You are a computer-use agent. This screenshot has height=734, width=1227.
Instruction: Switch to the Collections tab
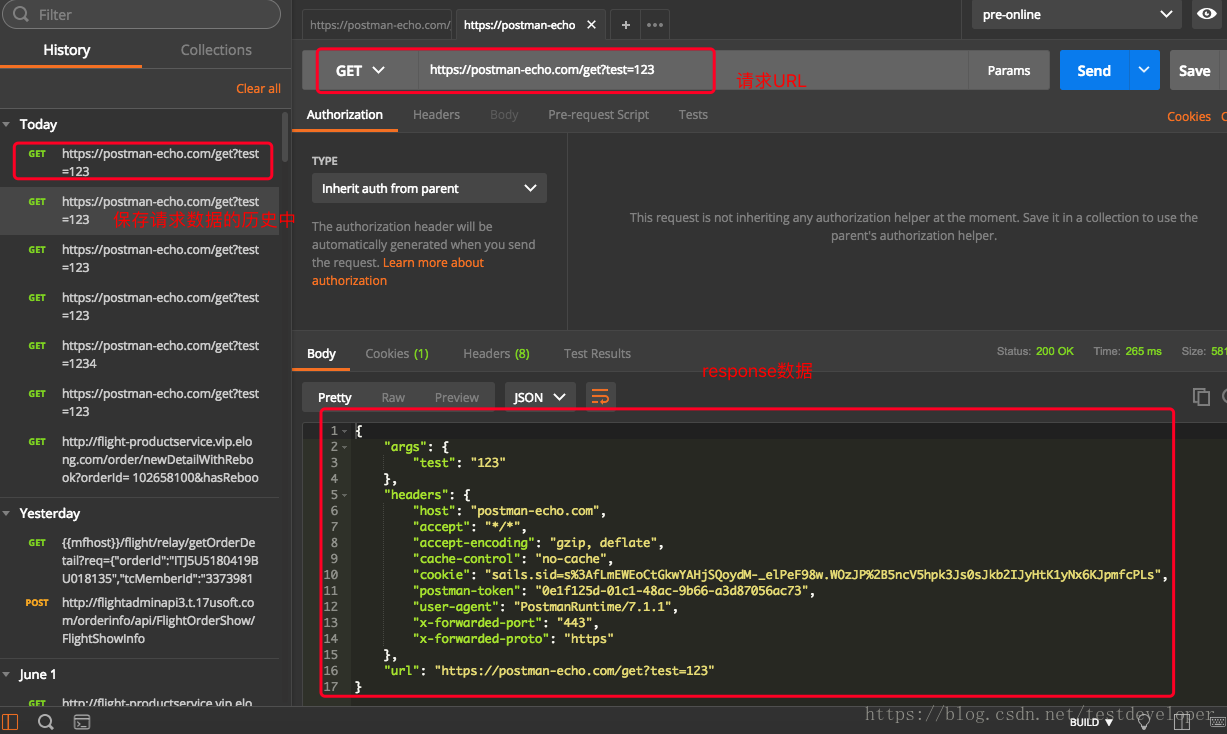coord(216,50)
